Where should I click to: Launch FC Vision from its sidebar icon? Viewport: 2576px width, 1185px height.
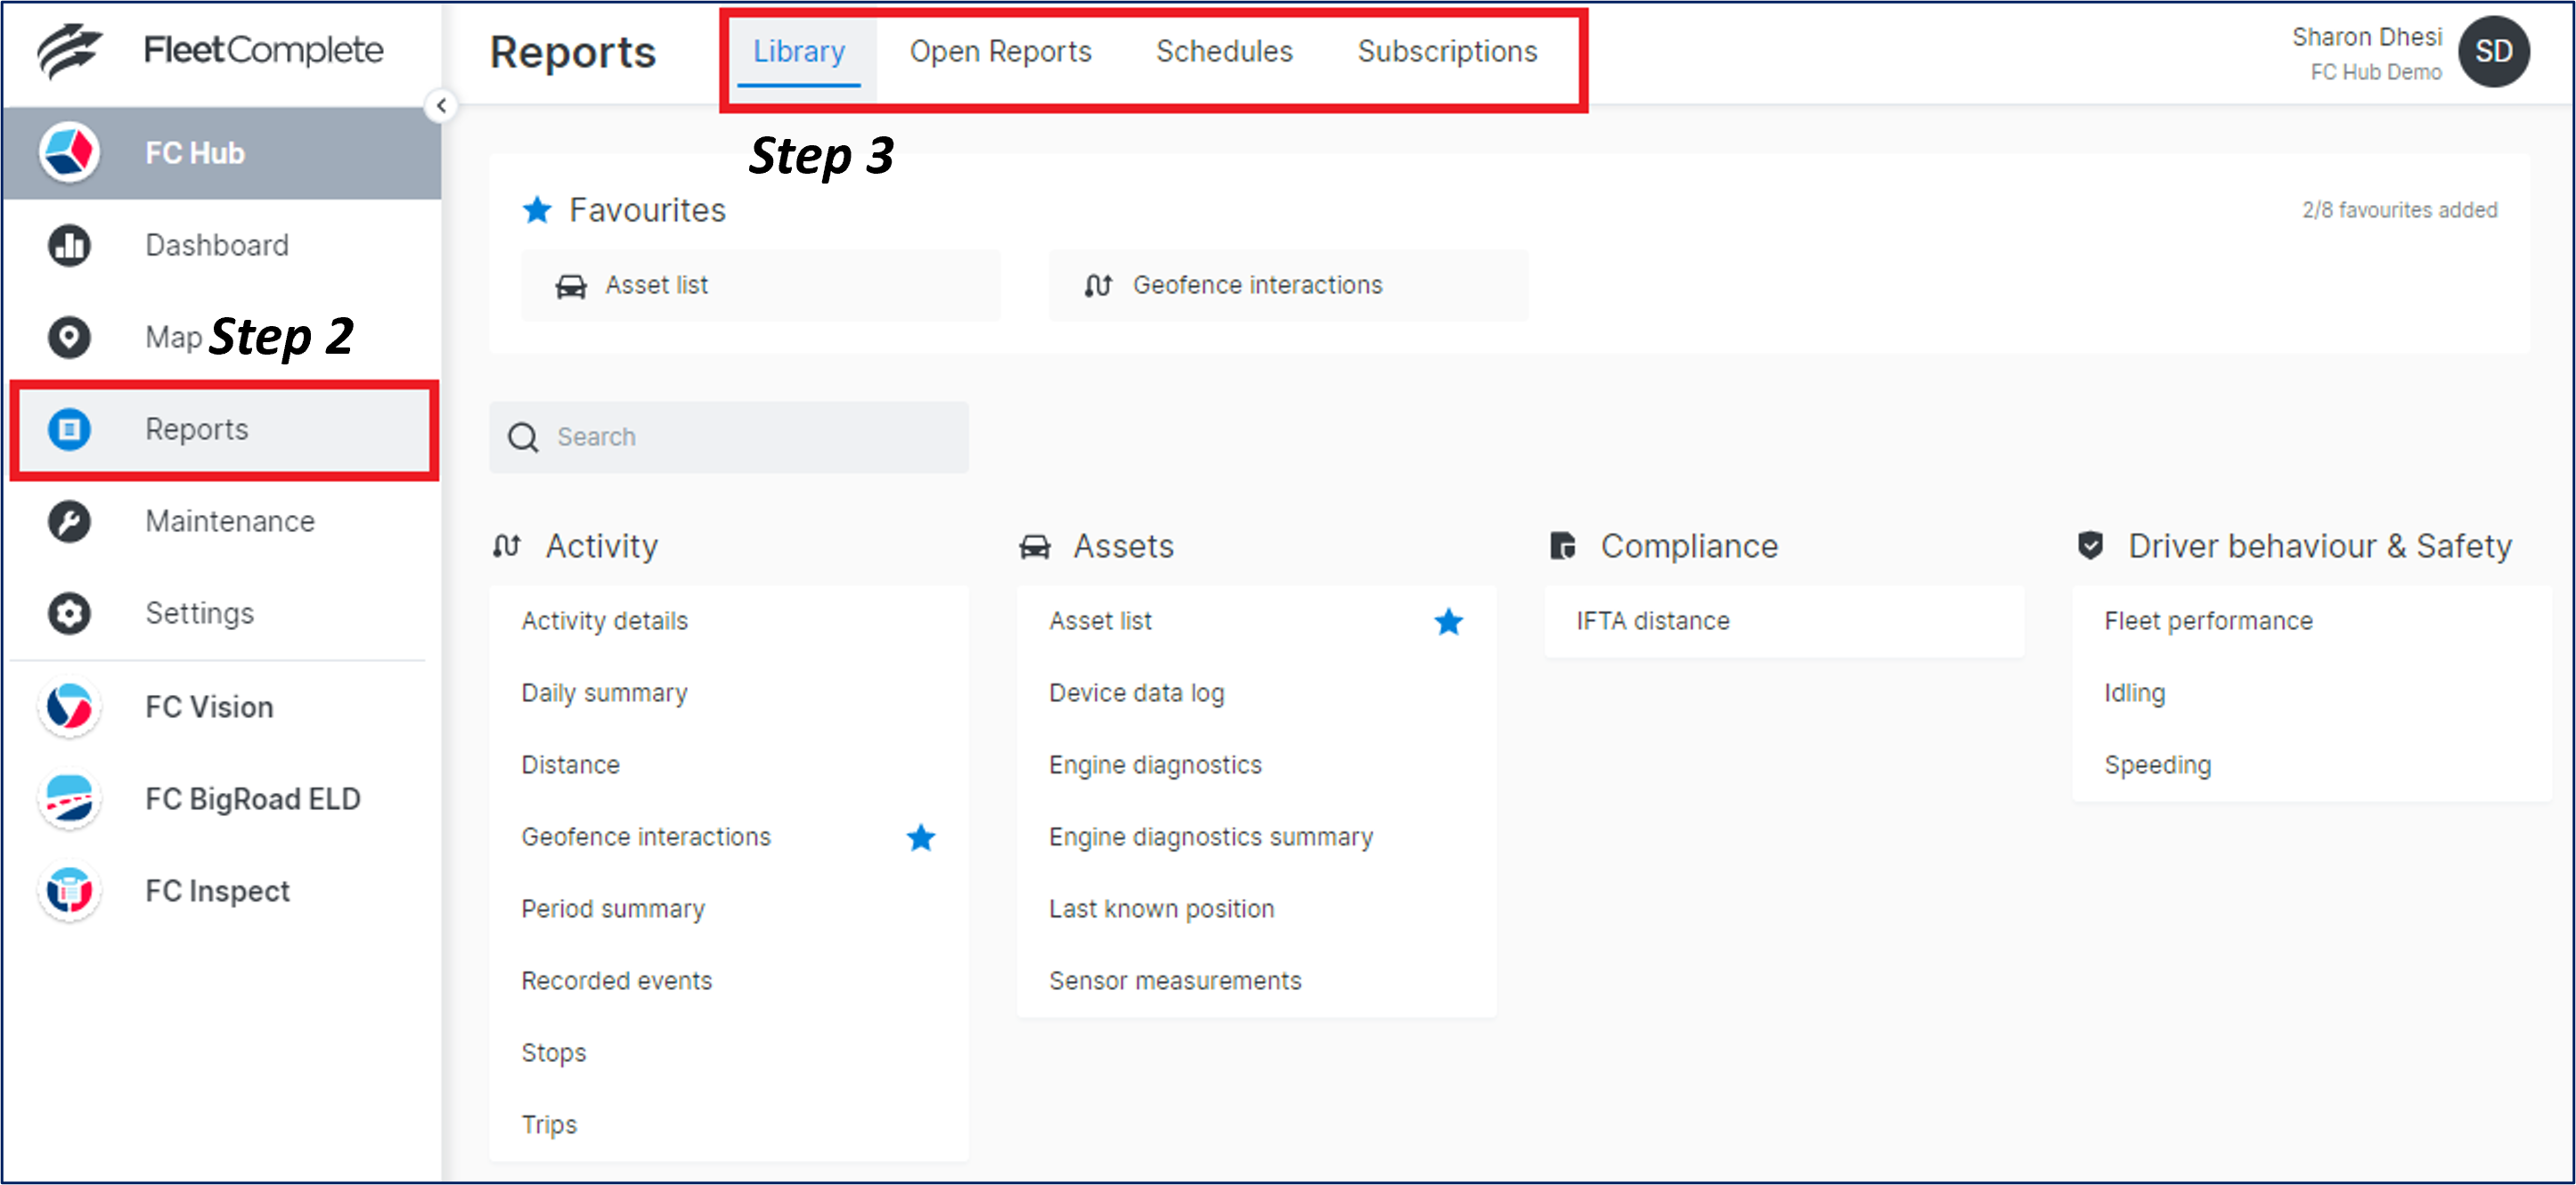[69, 707]
